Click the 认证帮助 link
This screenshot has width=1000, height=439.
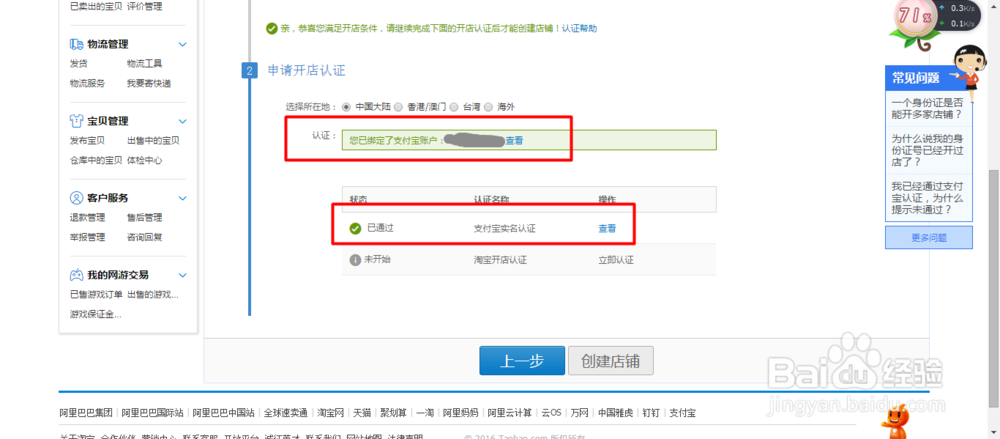pyautogui.click(x=579, y=28)
